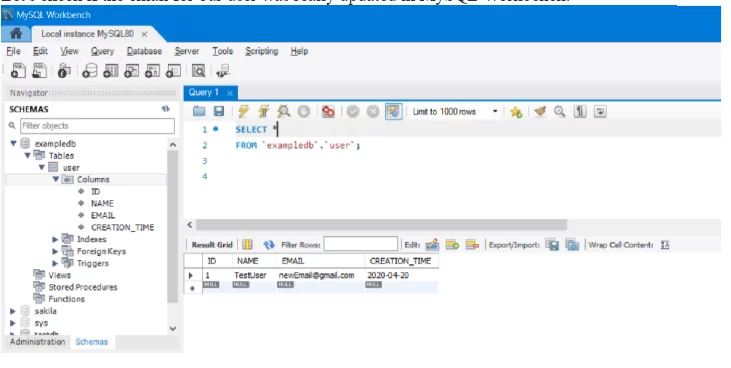Expand the Foreign Keys node
Screen dimensions: 731x368
55,251
